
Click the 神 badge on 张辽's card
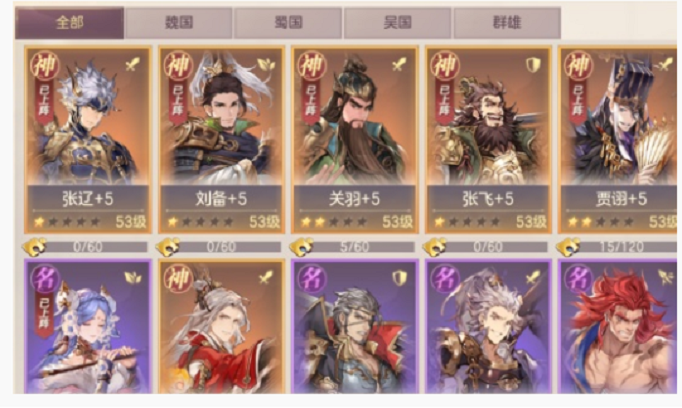45,66
